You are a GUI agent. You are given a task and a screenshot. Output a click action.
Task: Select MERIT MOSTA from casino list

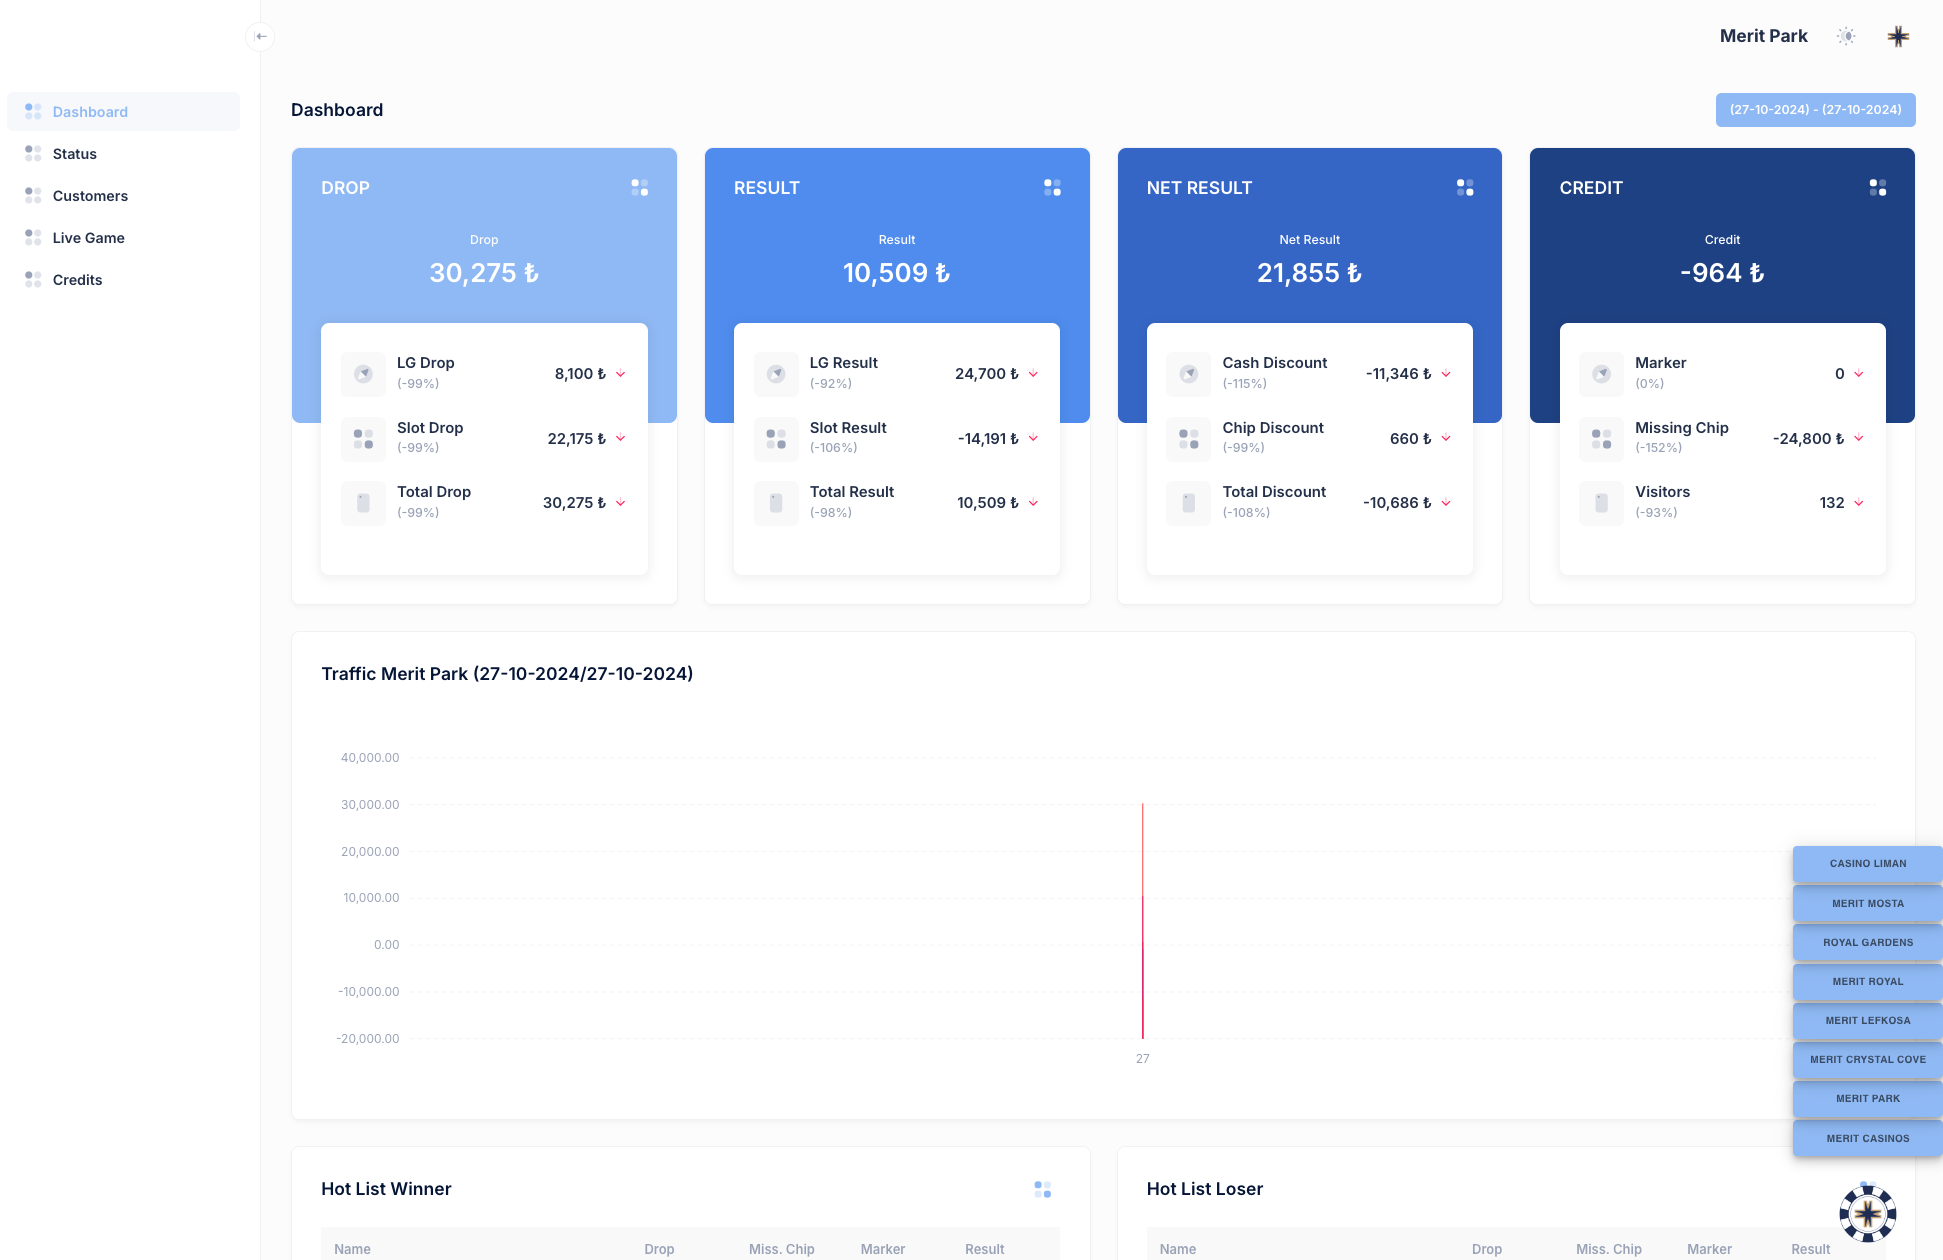(1867, 904)
